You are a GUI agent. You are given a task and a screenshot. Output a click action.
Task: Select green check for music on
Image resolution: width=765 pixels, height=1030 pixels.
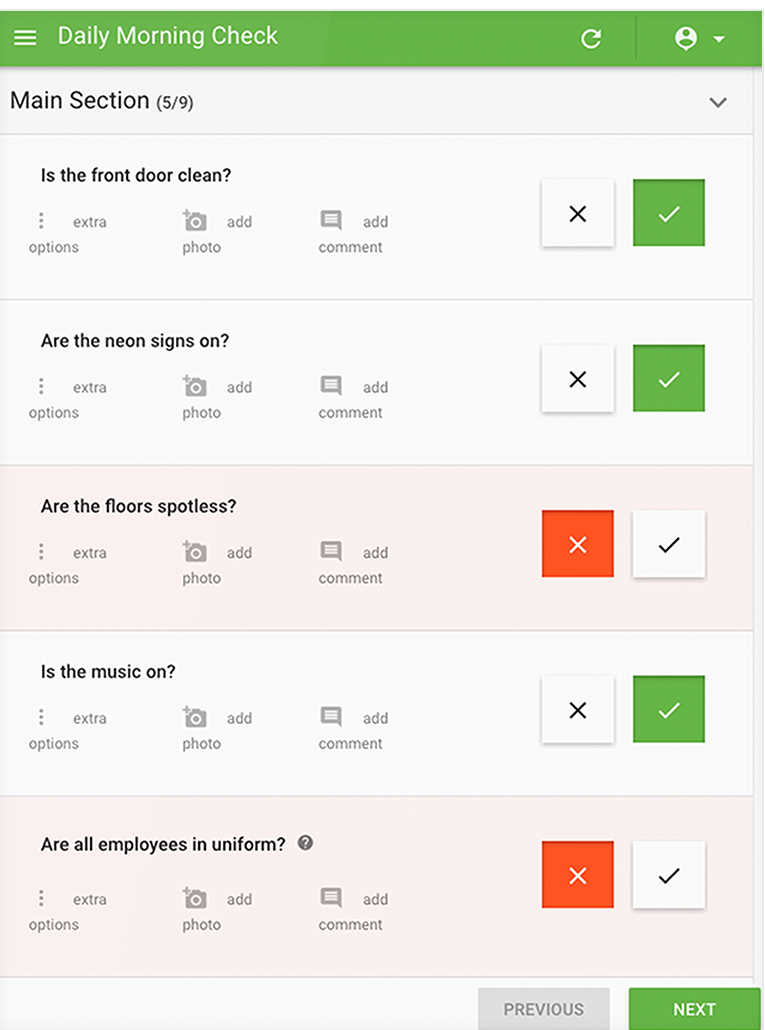pyautogui.click(x=669, y=710)
